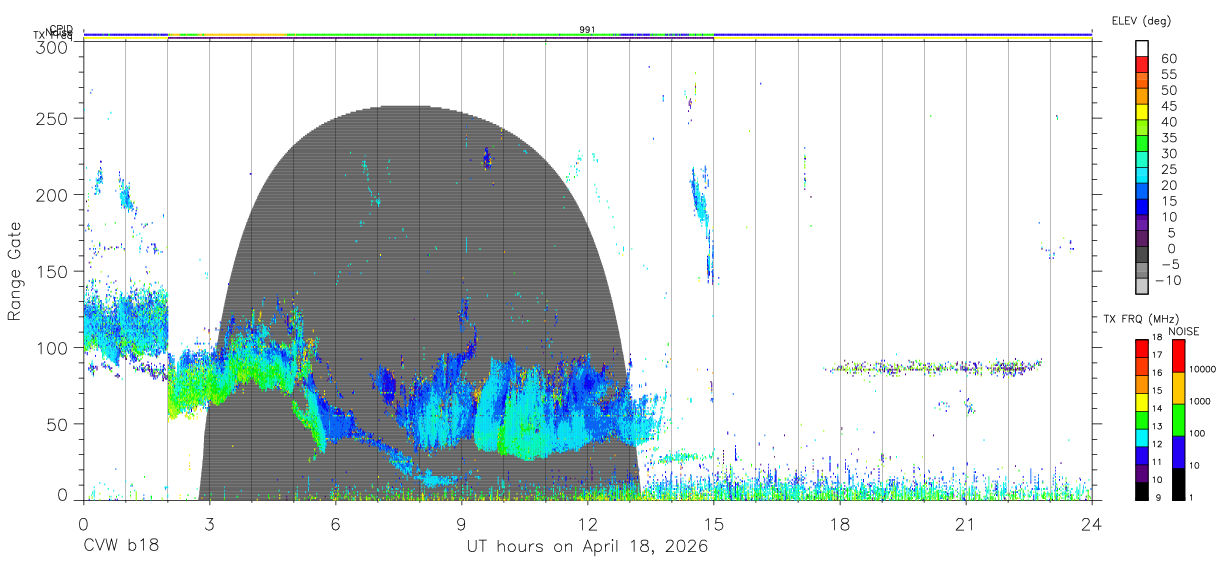Click the 'ELEV (deg)' colorbar title
Screen dimensions: 1228x567
[x=1141, y=20]
